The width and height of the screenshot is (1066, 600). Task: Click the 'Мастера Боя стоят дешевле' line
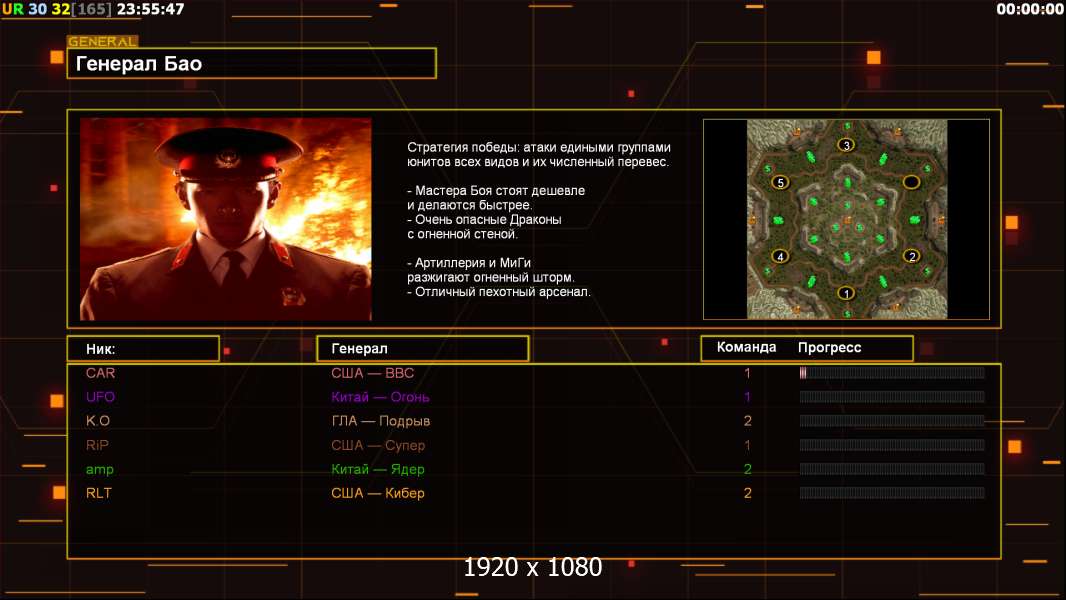pos(496,191)
